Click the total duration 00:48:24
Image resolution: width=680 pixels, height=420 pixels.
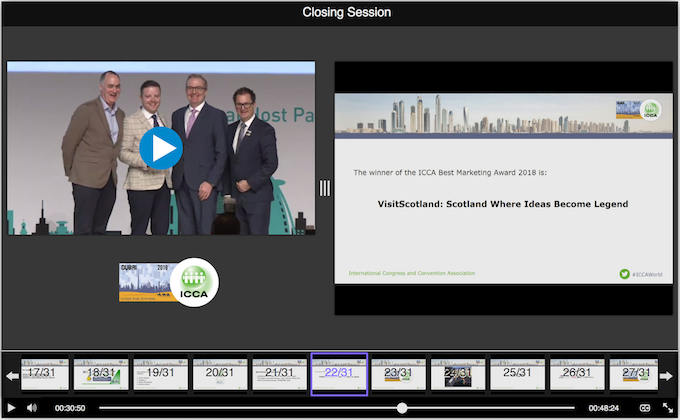pyautogui.click(x=603, y=408)
